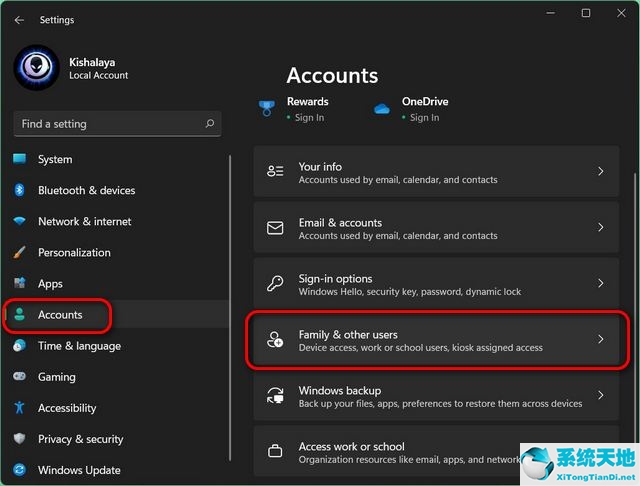Click the Apps icon in sidebar
The width and height of the screenshot is (640, 486).
[x=19, y=282]
